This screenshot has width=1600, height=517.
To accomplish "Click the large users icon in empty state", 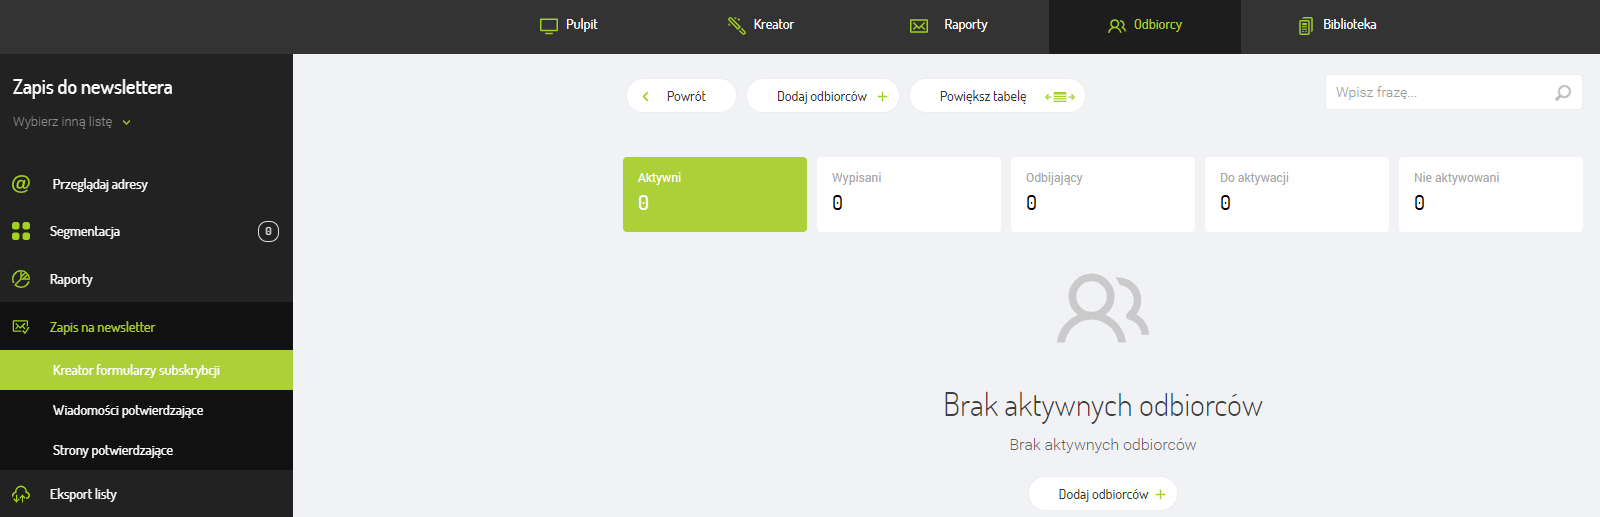I will point(1102,308).
